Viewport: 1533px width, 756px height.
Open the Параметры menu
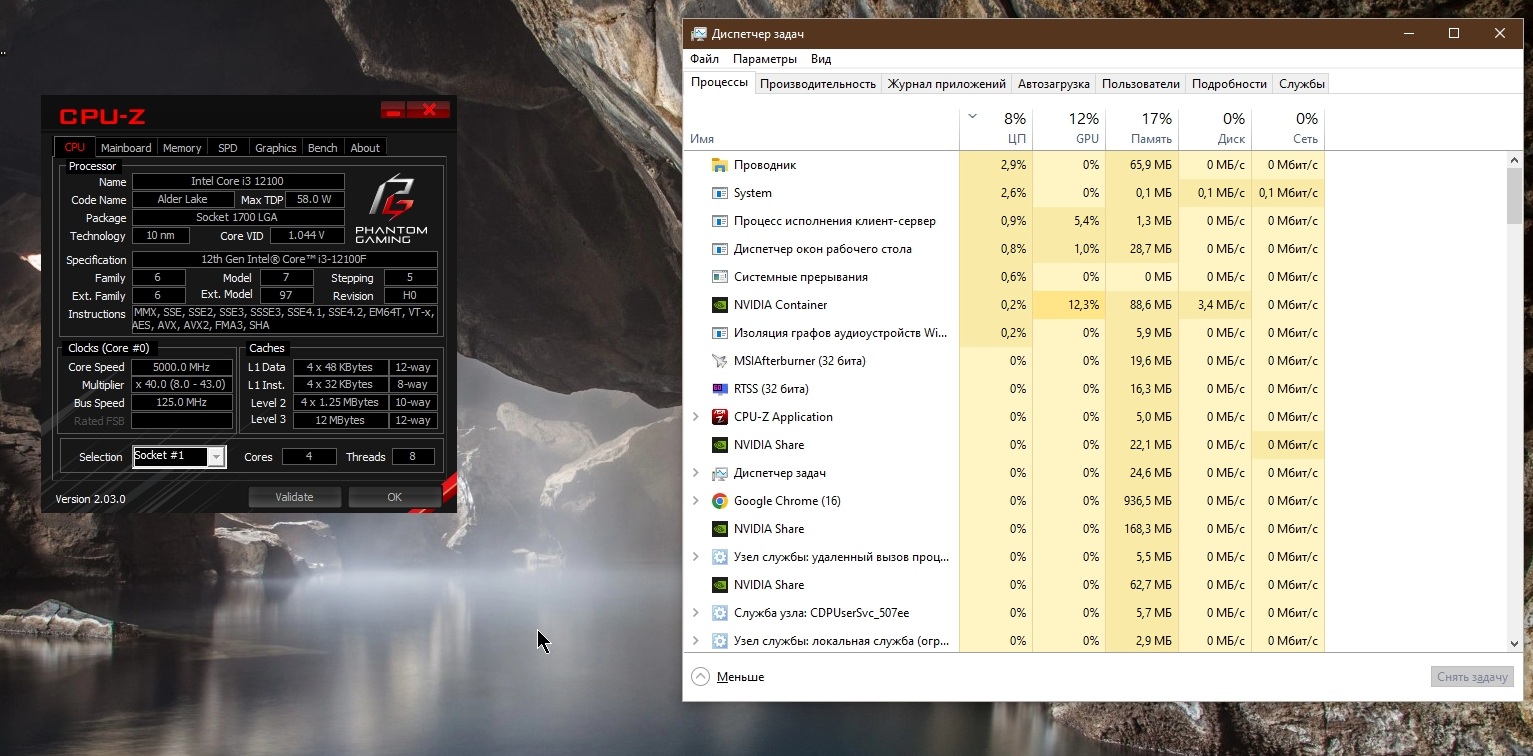(x=765, y=59)
